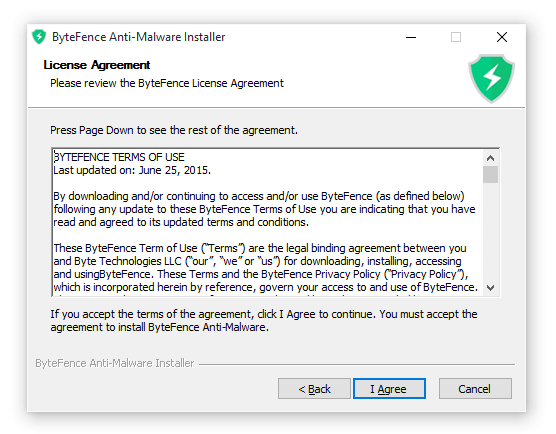
Task: Click the 'Press Page Down' instruction text
Action: 174,130
